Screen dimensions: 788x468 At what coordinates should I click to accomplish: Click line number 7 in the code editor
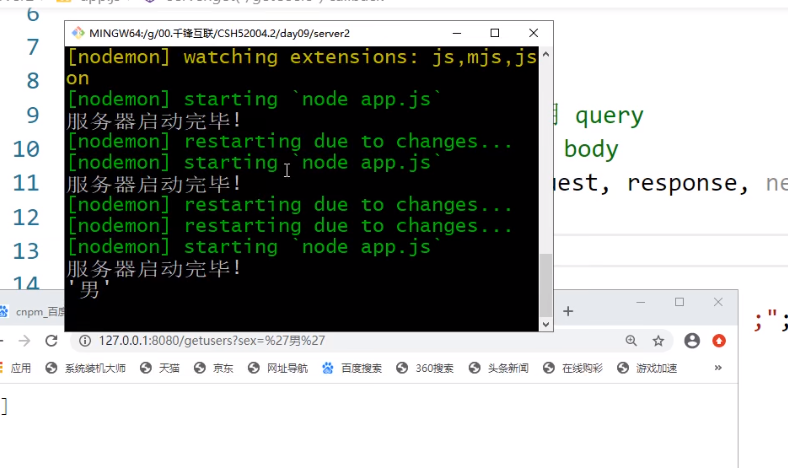coord(33,47)
